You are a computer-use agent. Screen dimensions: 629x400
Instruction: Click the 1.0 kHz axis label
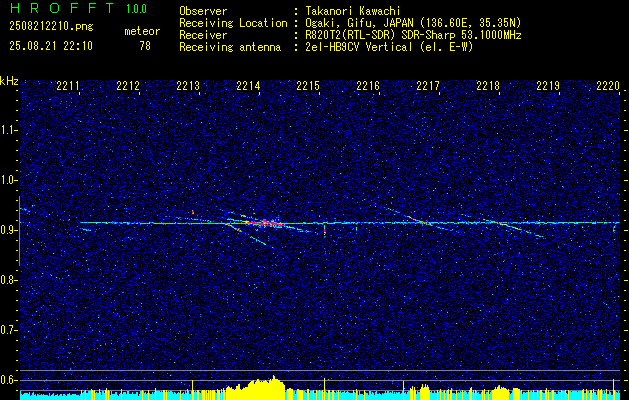point(7,180)
